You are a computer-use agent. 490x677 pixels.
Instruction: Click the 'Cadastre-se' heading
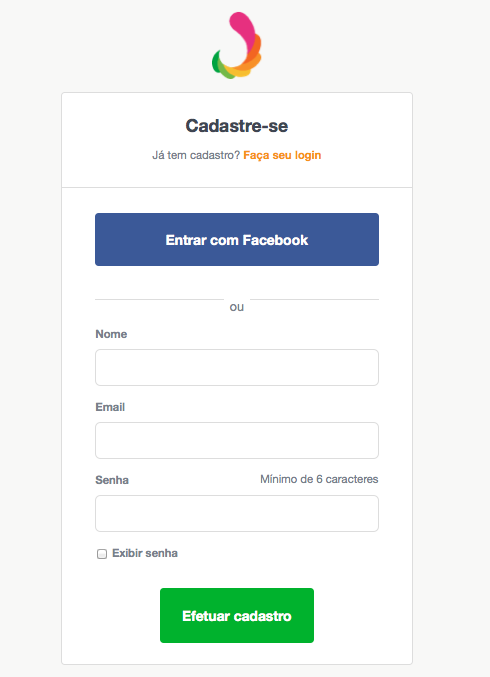(x=237, y=126)
